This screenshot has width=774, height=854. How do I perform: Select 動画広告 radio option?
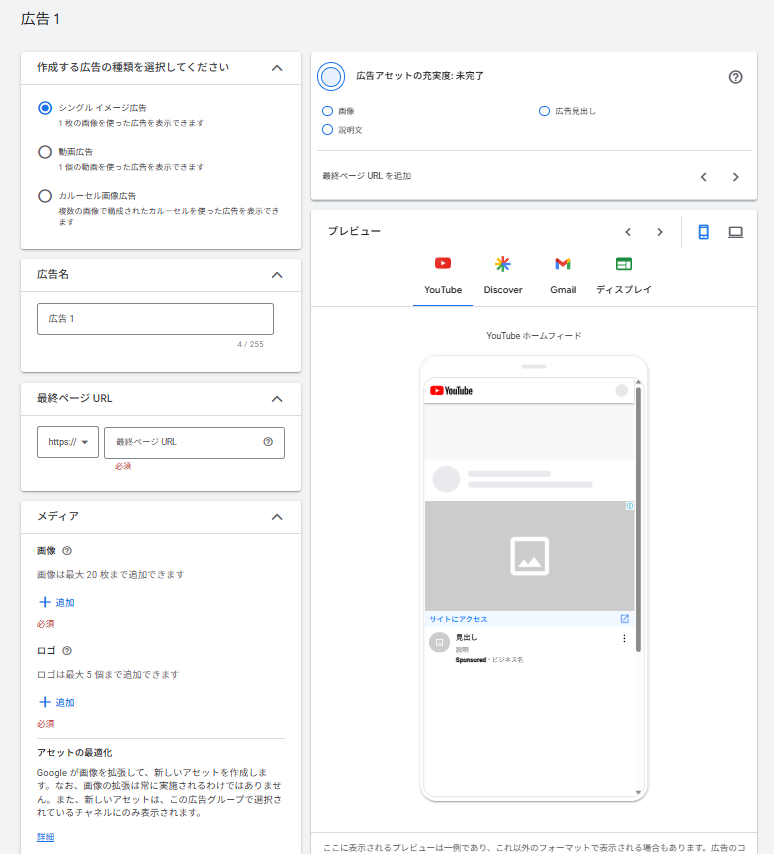[x=44, y=152]
